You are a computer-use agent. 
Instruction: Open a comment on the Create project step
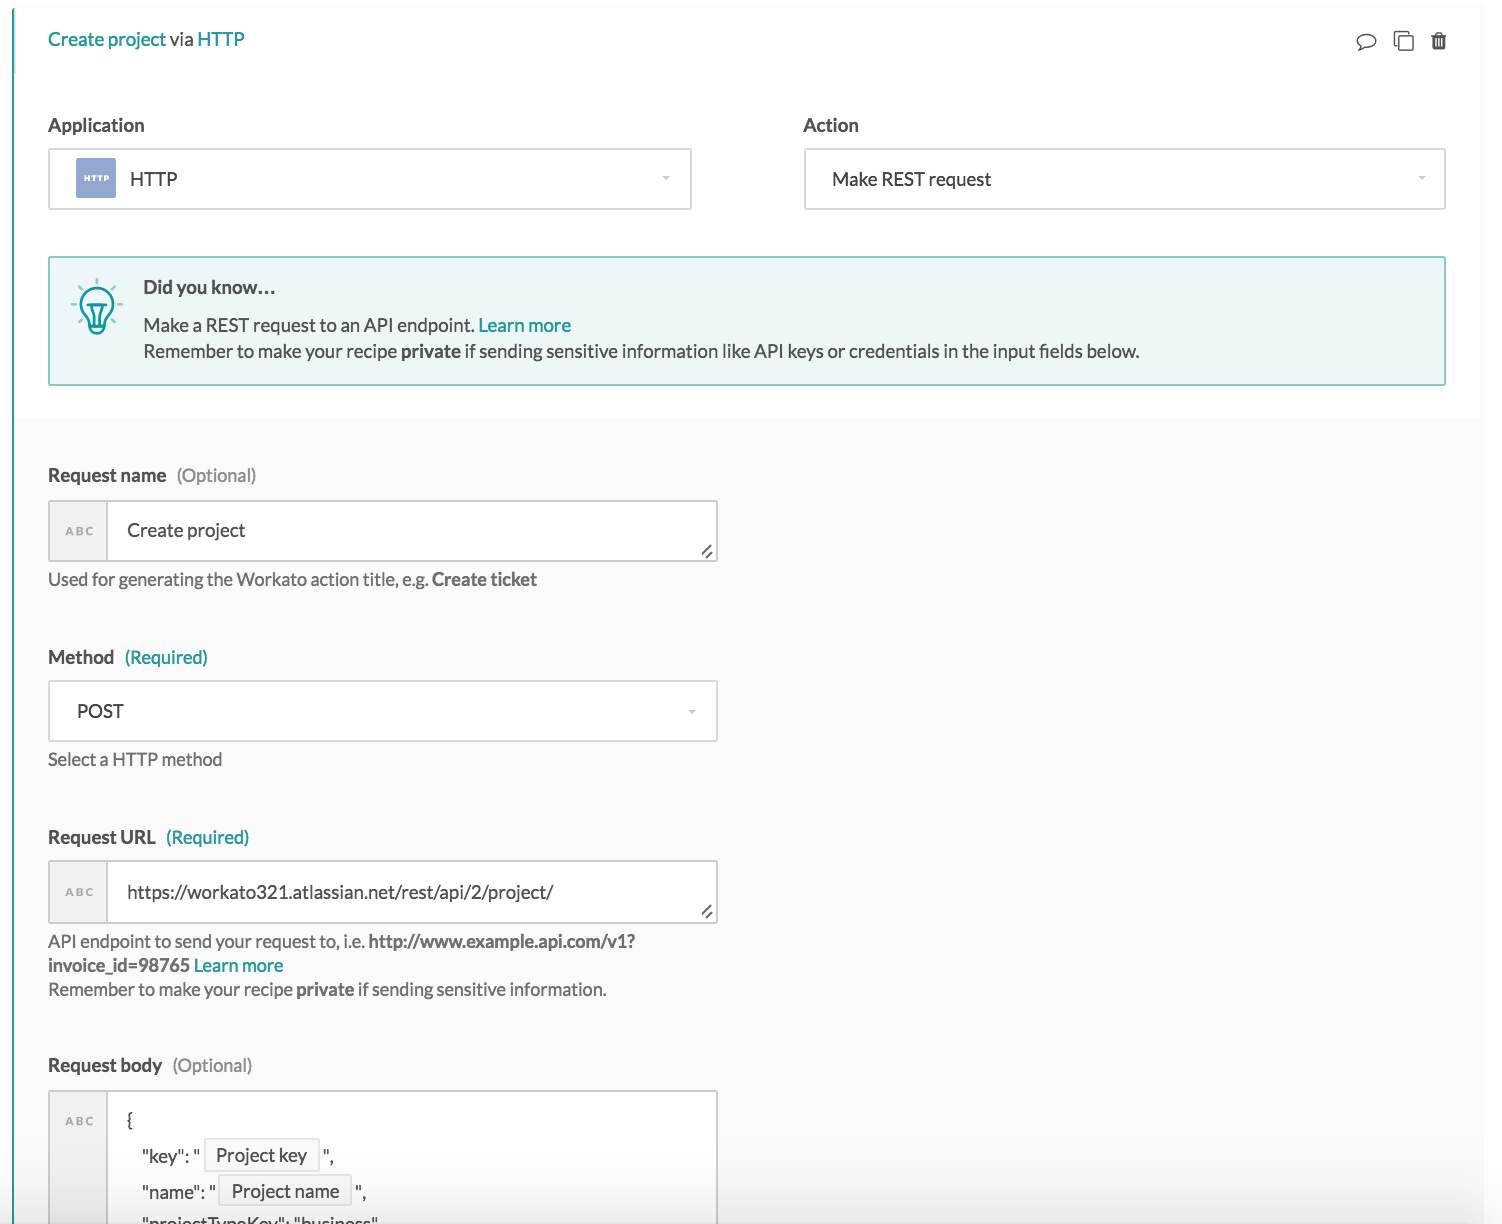pos(1366,41)
